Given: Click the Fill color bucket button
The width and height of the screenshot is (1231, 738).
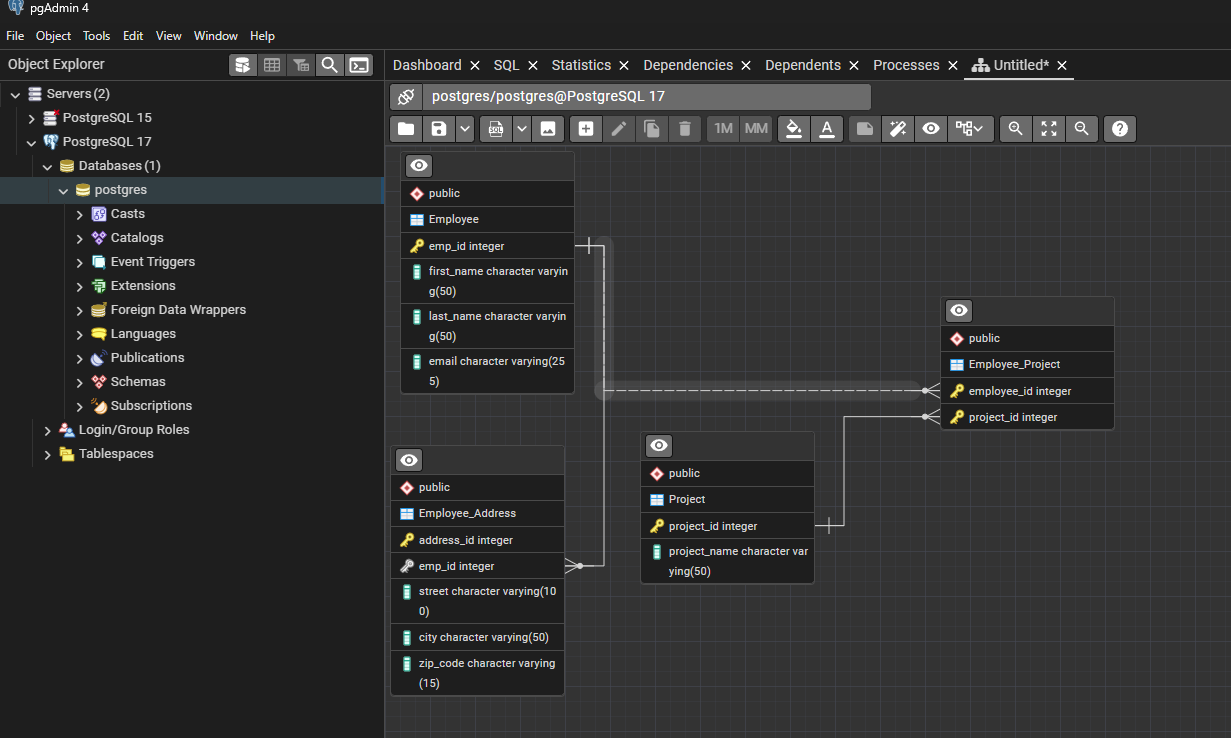Looking at the screenshot, I should coord(794,129).
